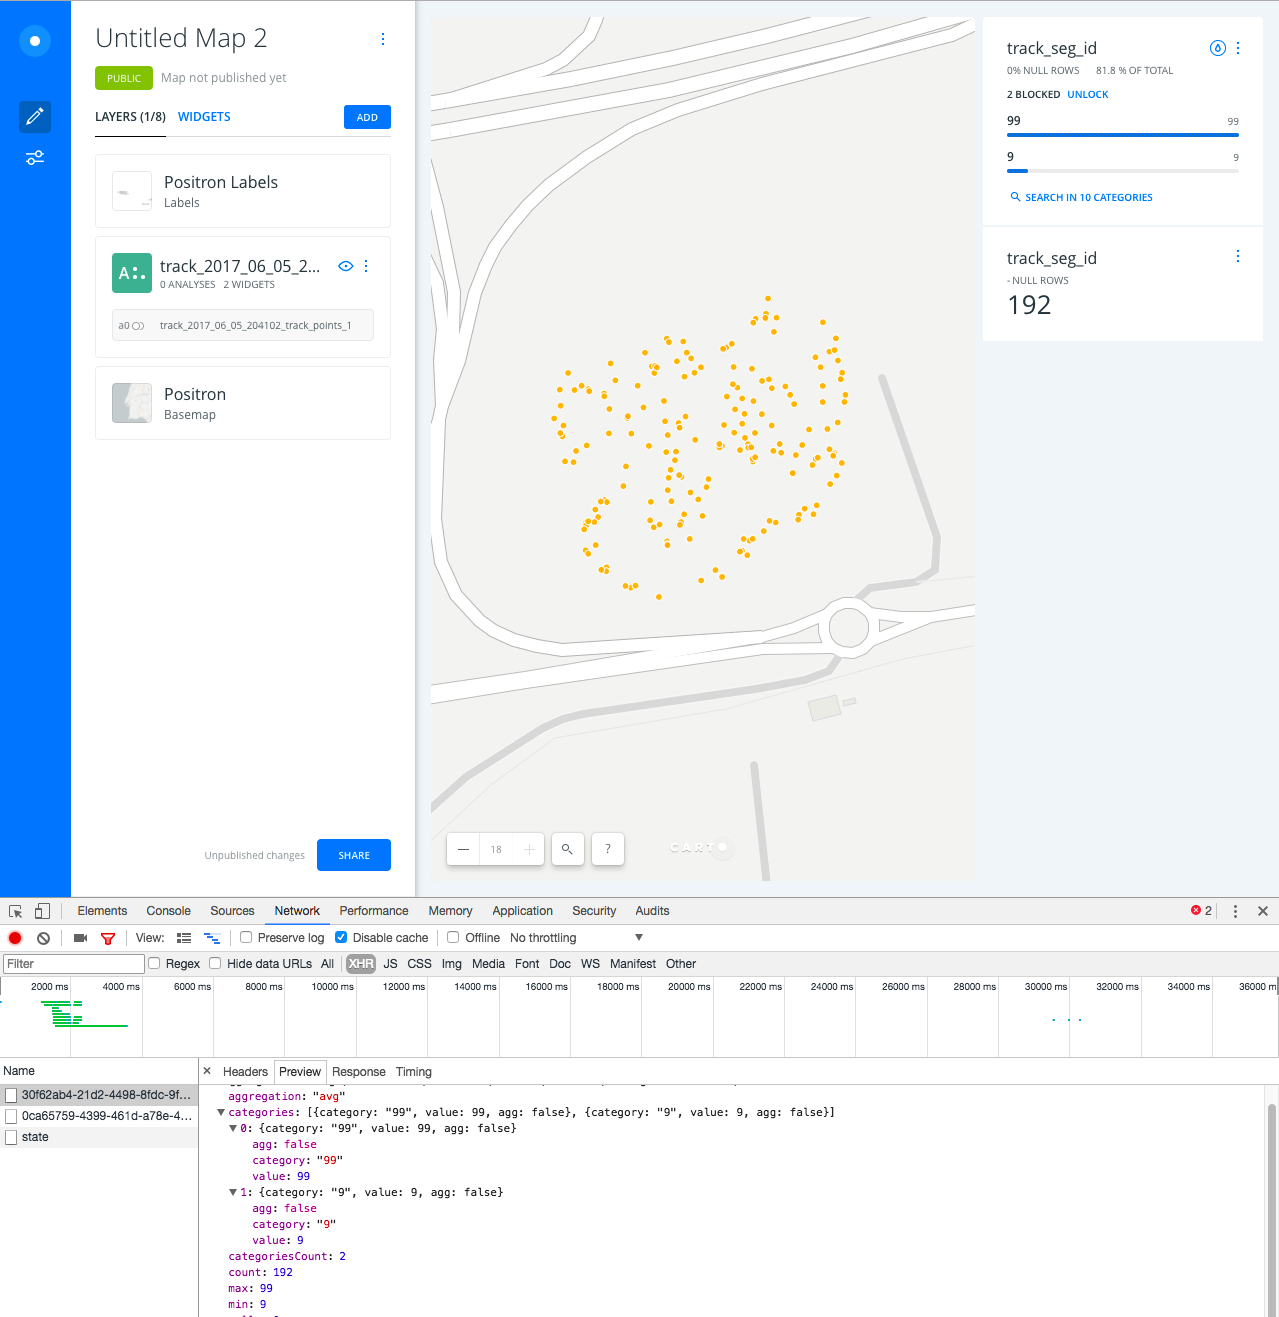
Task: Clear the network log icon
Action: [x=43, y=938]
